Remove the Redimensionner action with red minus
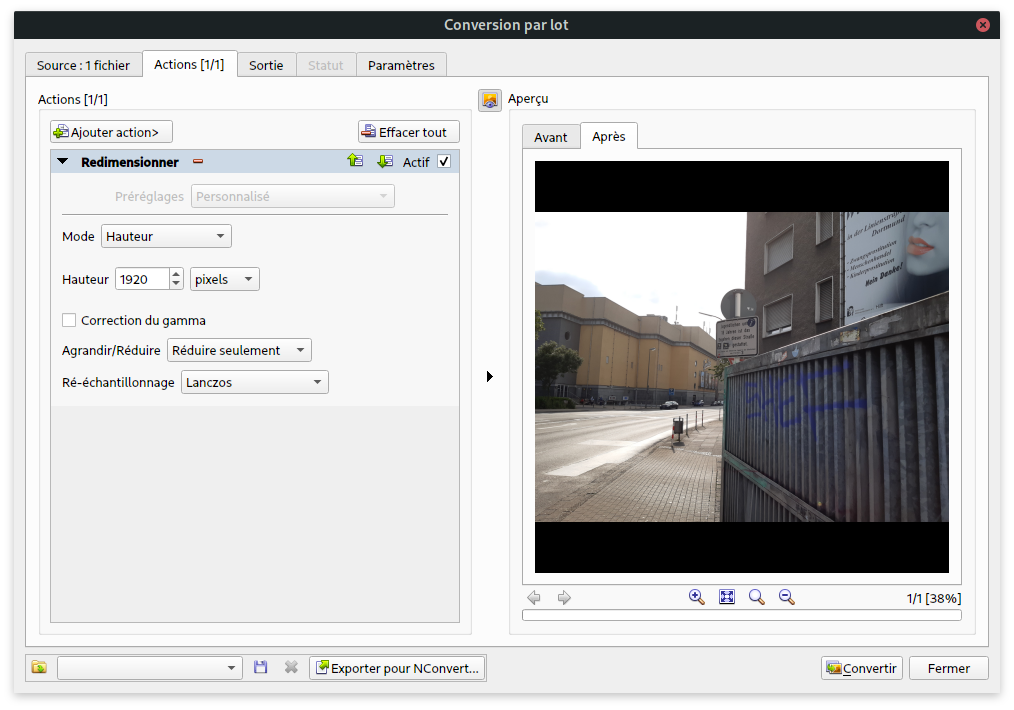 198,162
